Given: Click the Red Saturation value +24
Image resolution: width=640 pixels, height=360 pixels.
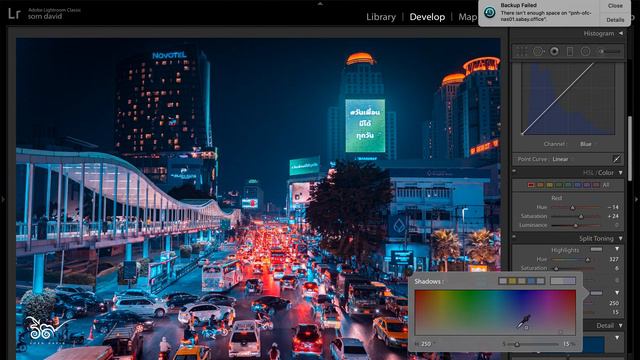Looking at the screenshot, I should (613, 216).
